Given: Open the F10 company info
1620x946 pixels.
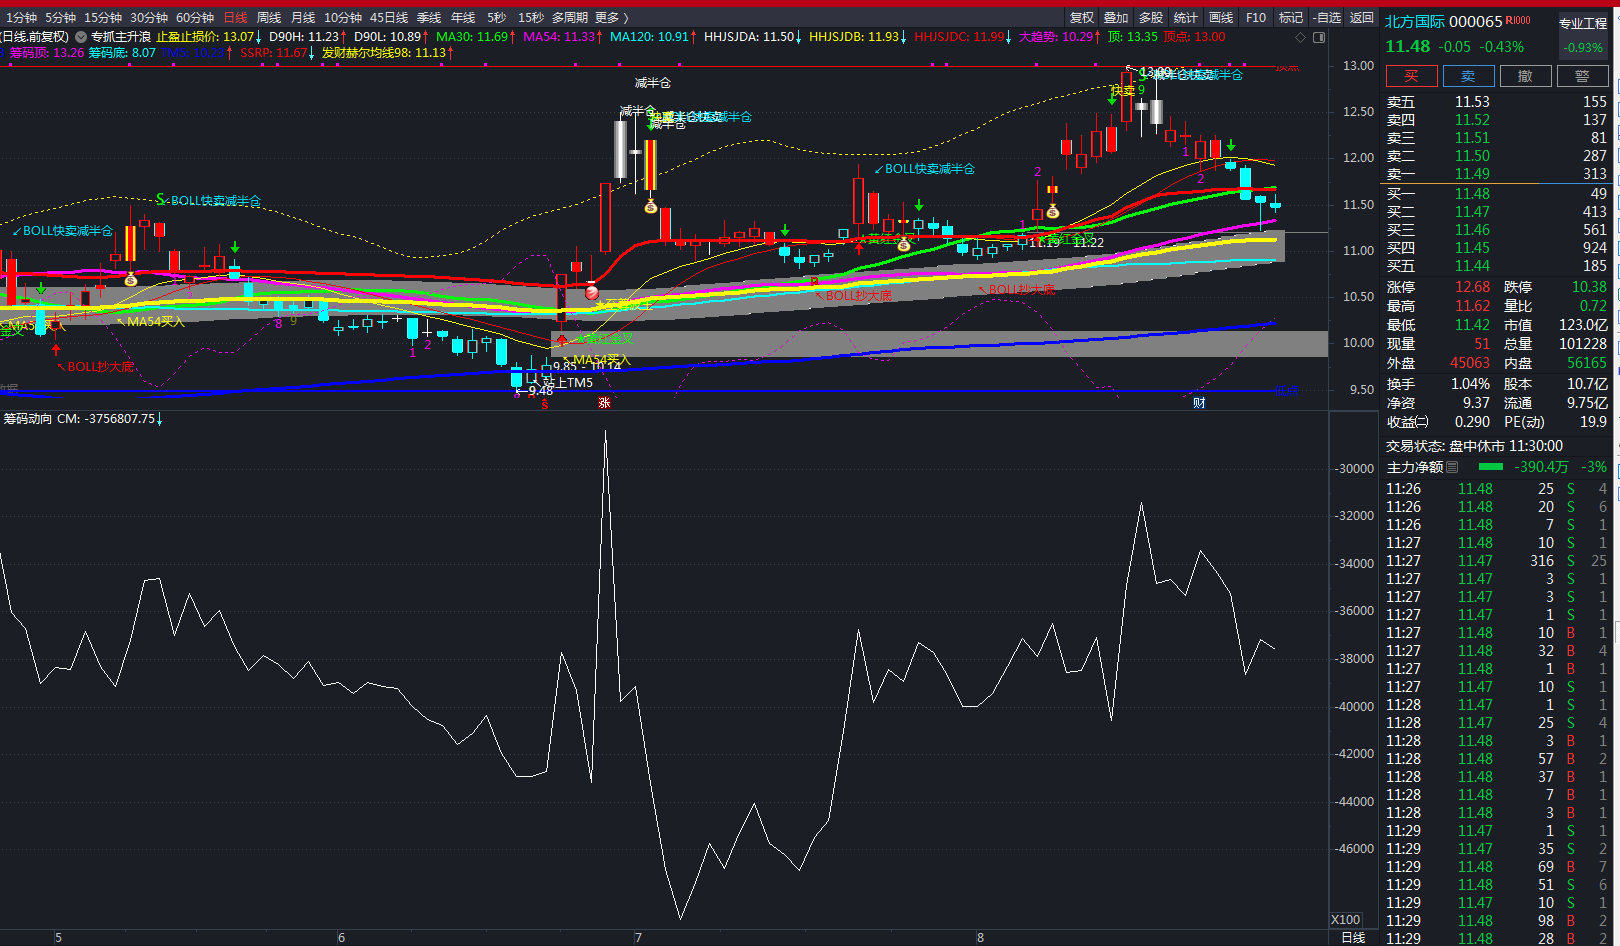Looking at the screenshot, I should point(1256,18).
